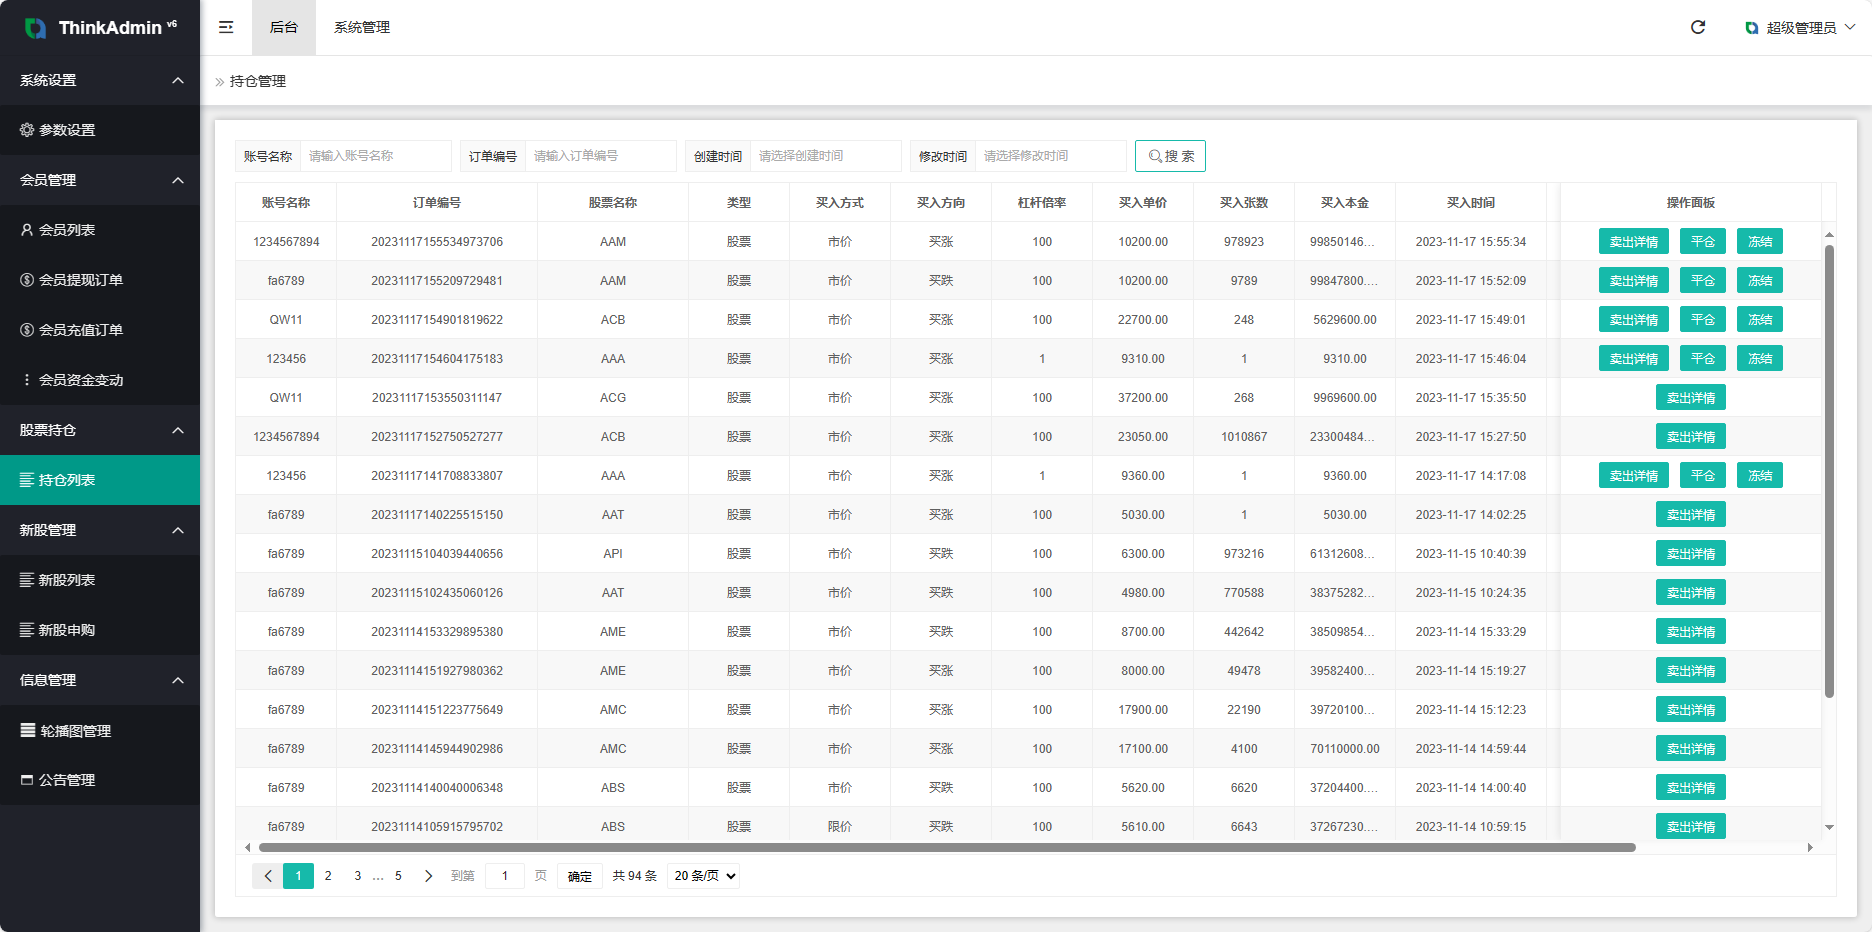The width and height of the screenshot is (1872, 932).
Task: Go to page 5
Action: tap(398, 876)
